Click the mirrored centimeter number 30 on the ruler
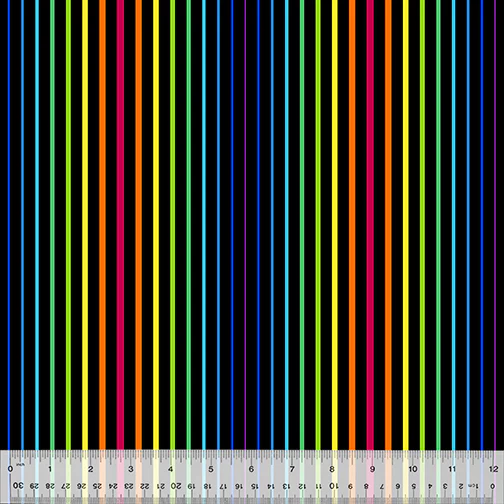 tap(18, 485)
